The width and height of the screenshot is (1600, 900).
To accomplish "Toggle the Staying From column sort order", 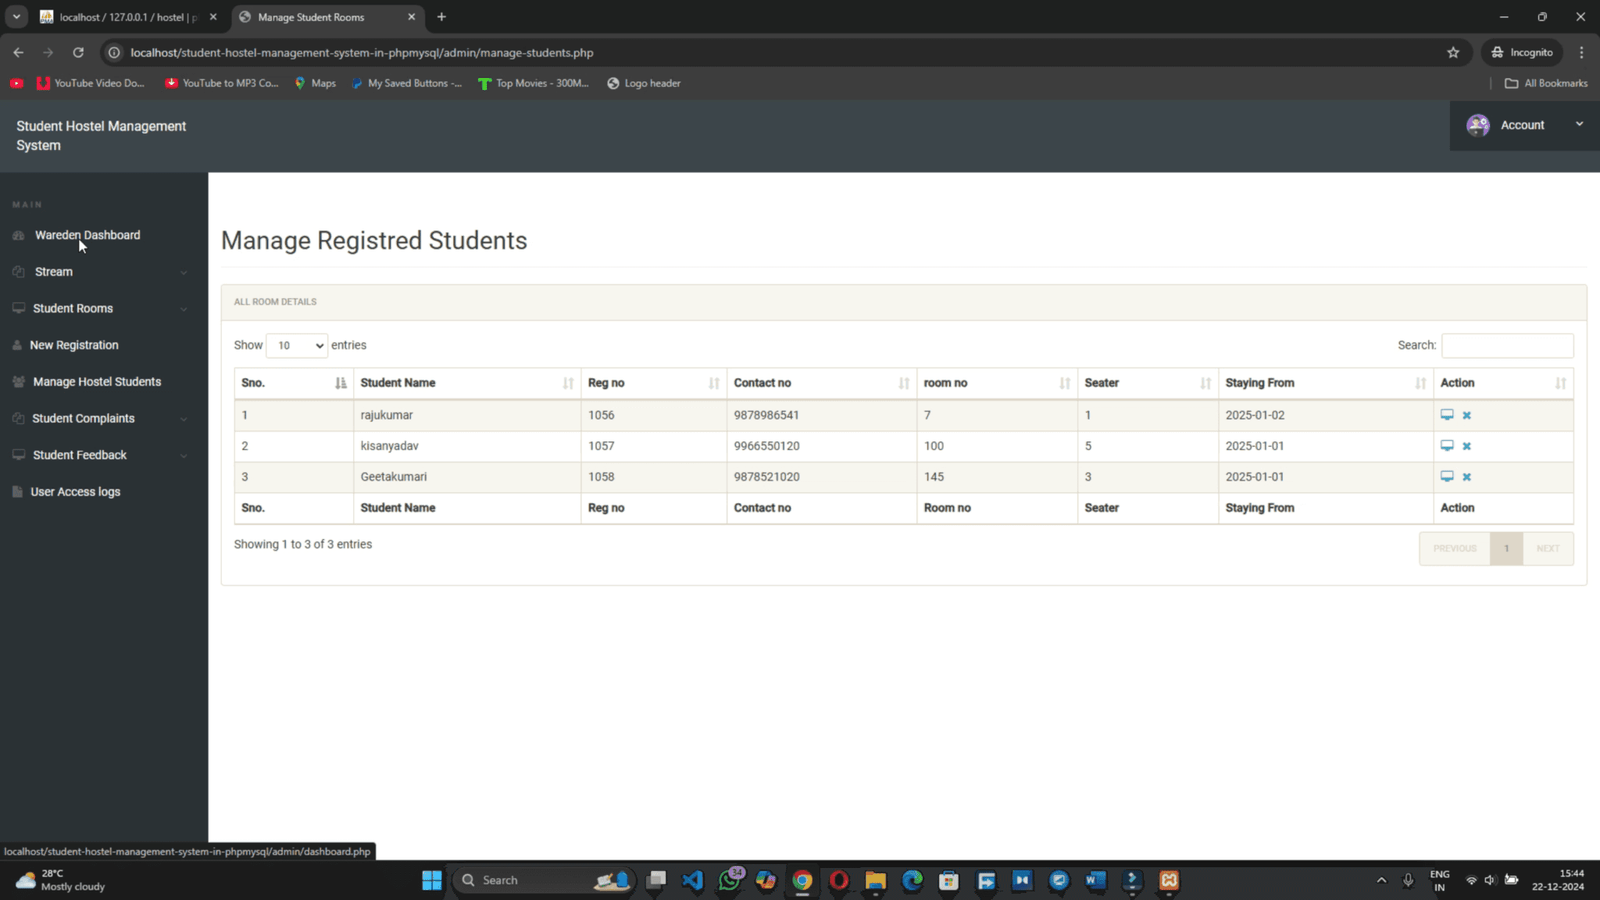I will (1420, 382).
